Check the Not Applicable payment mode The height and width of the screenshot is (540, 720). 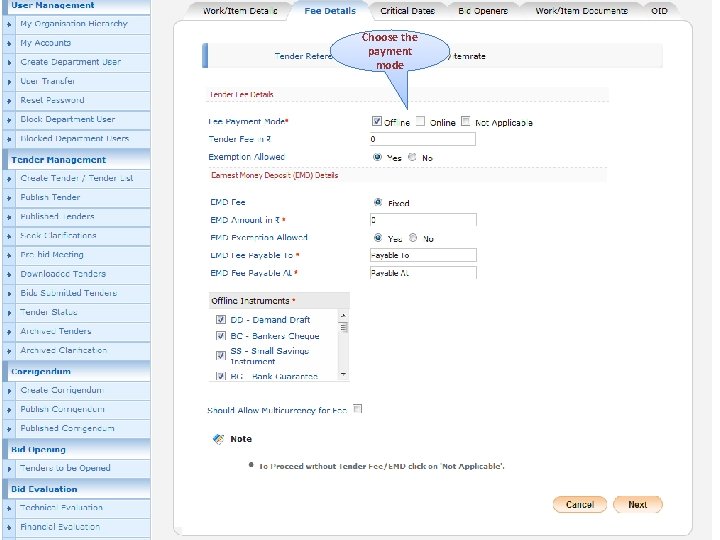(466, 121)
